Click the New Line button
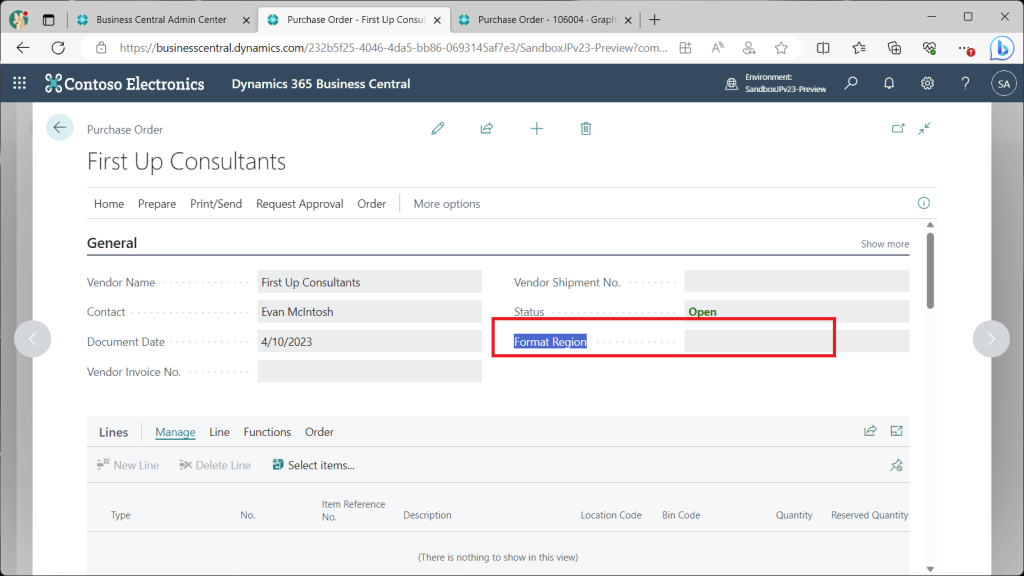This screenshot has height=576, width=1024. [x=128, y=465]
